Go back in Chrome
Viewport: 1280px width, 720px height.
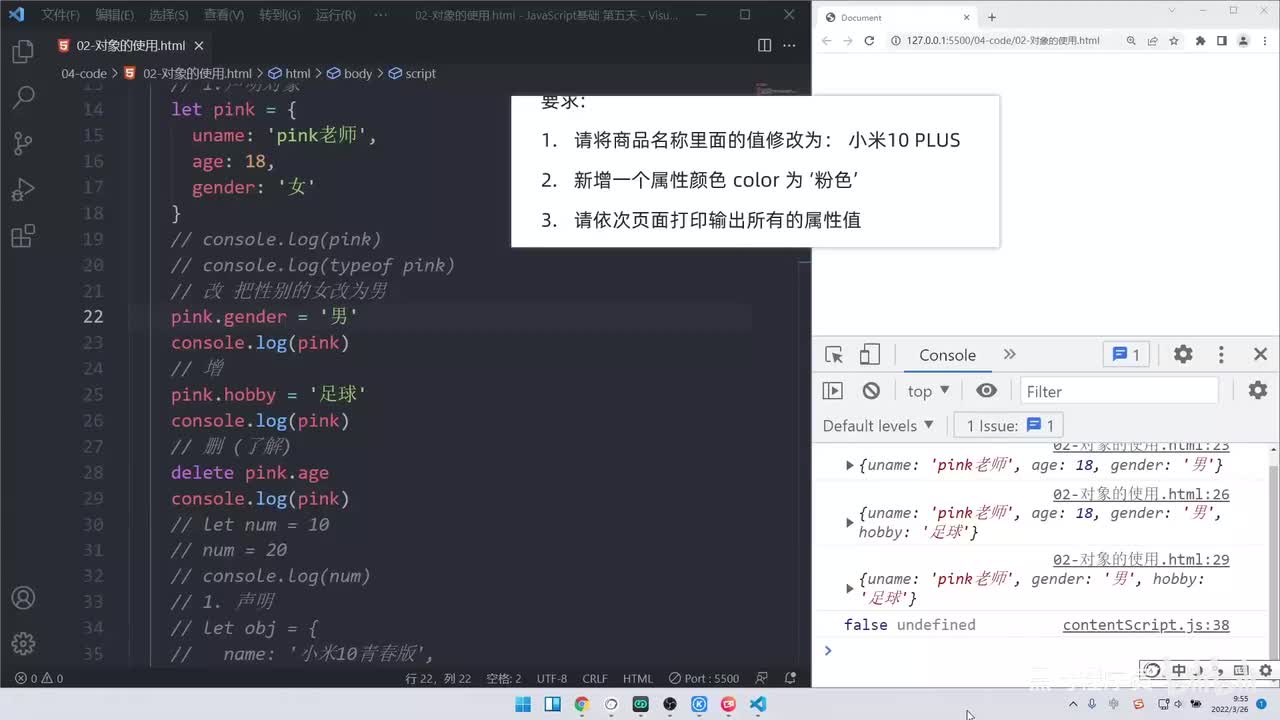tap(827, 41)
